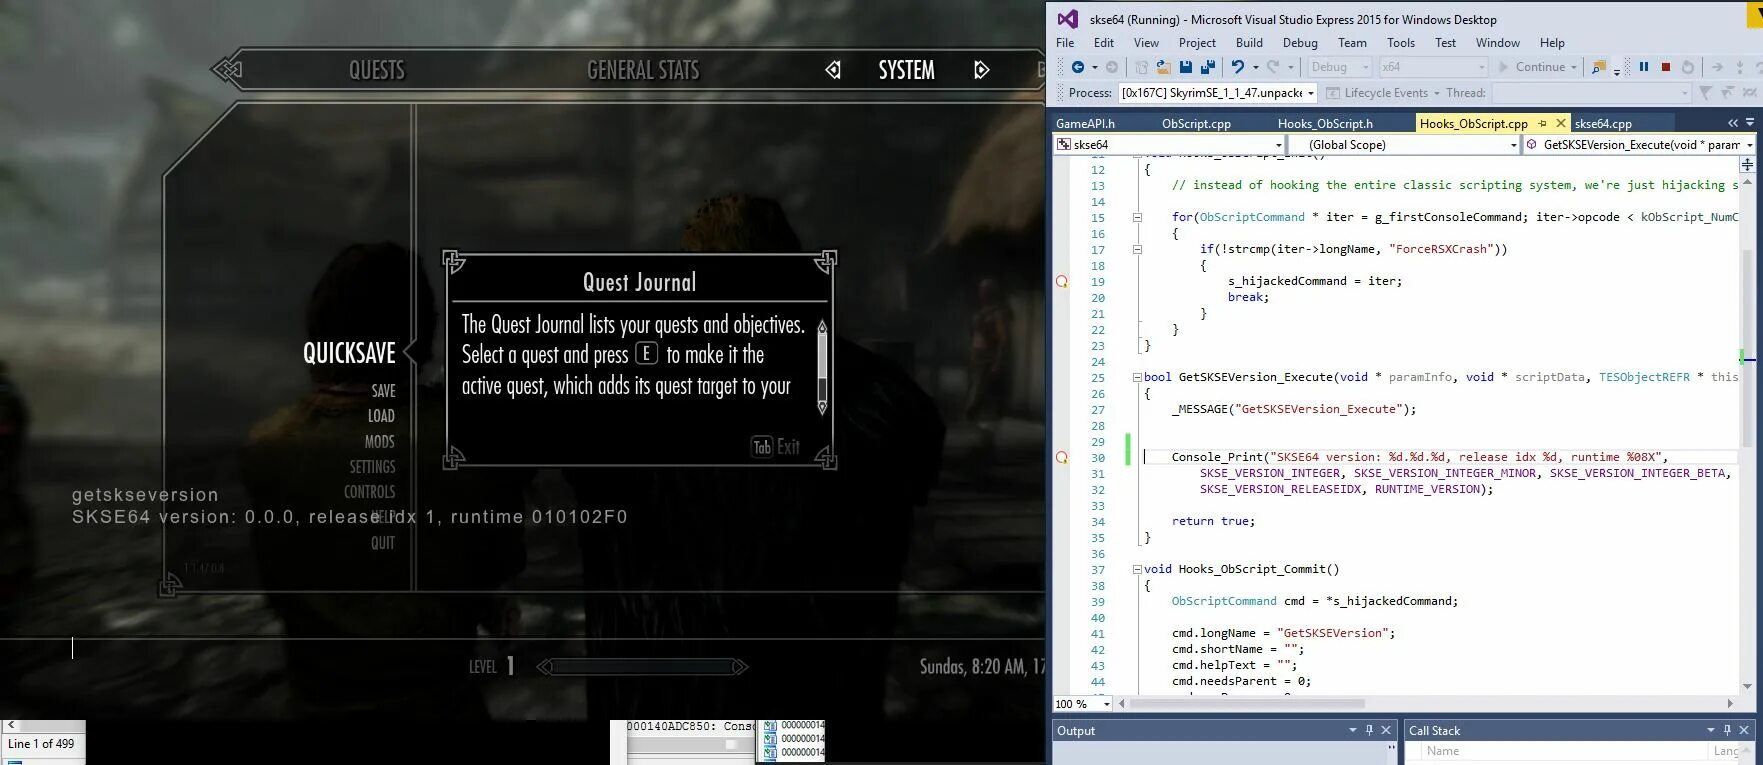
Task: Collapse the GetSKSEVersion_Execute function at line 25
Action: (x=1137, y=377)
